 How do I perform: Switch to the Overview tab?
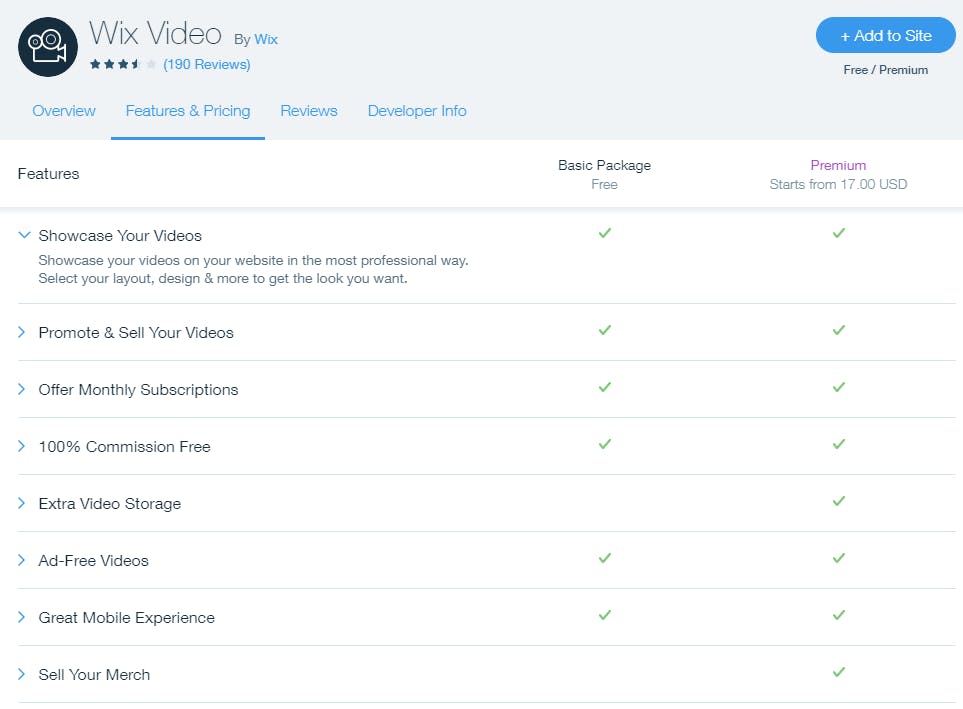click(64, 111)
